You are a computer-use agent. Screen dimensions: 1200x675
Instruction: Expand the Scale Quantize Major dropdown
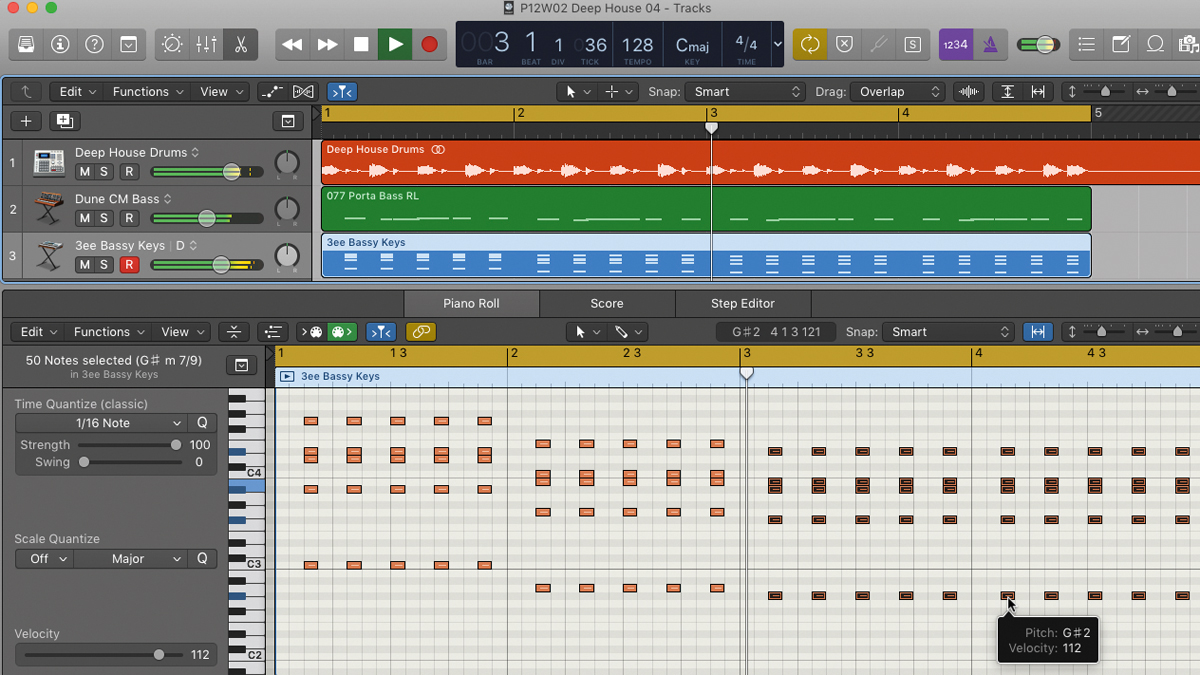coord(130,559)
